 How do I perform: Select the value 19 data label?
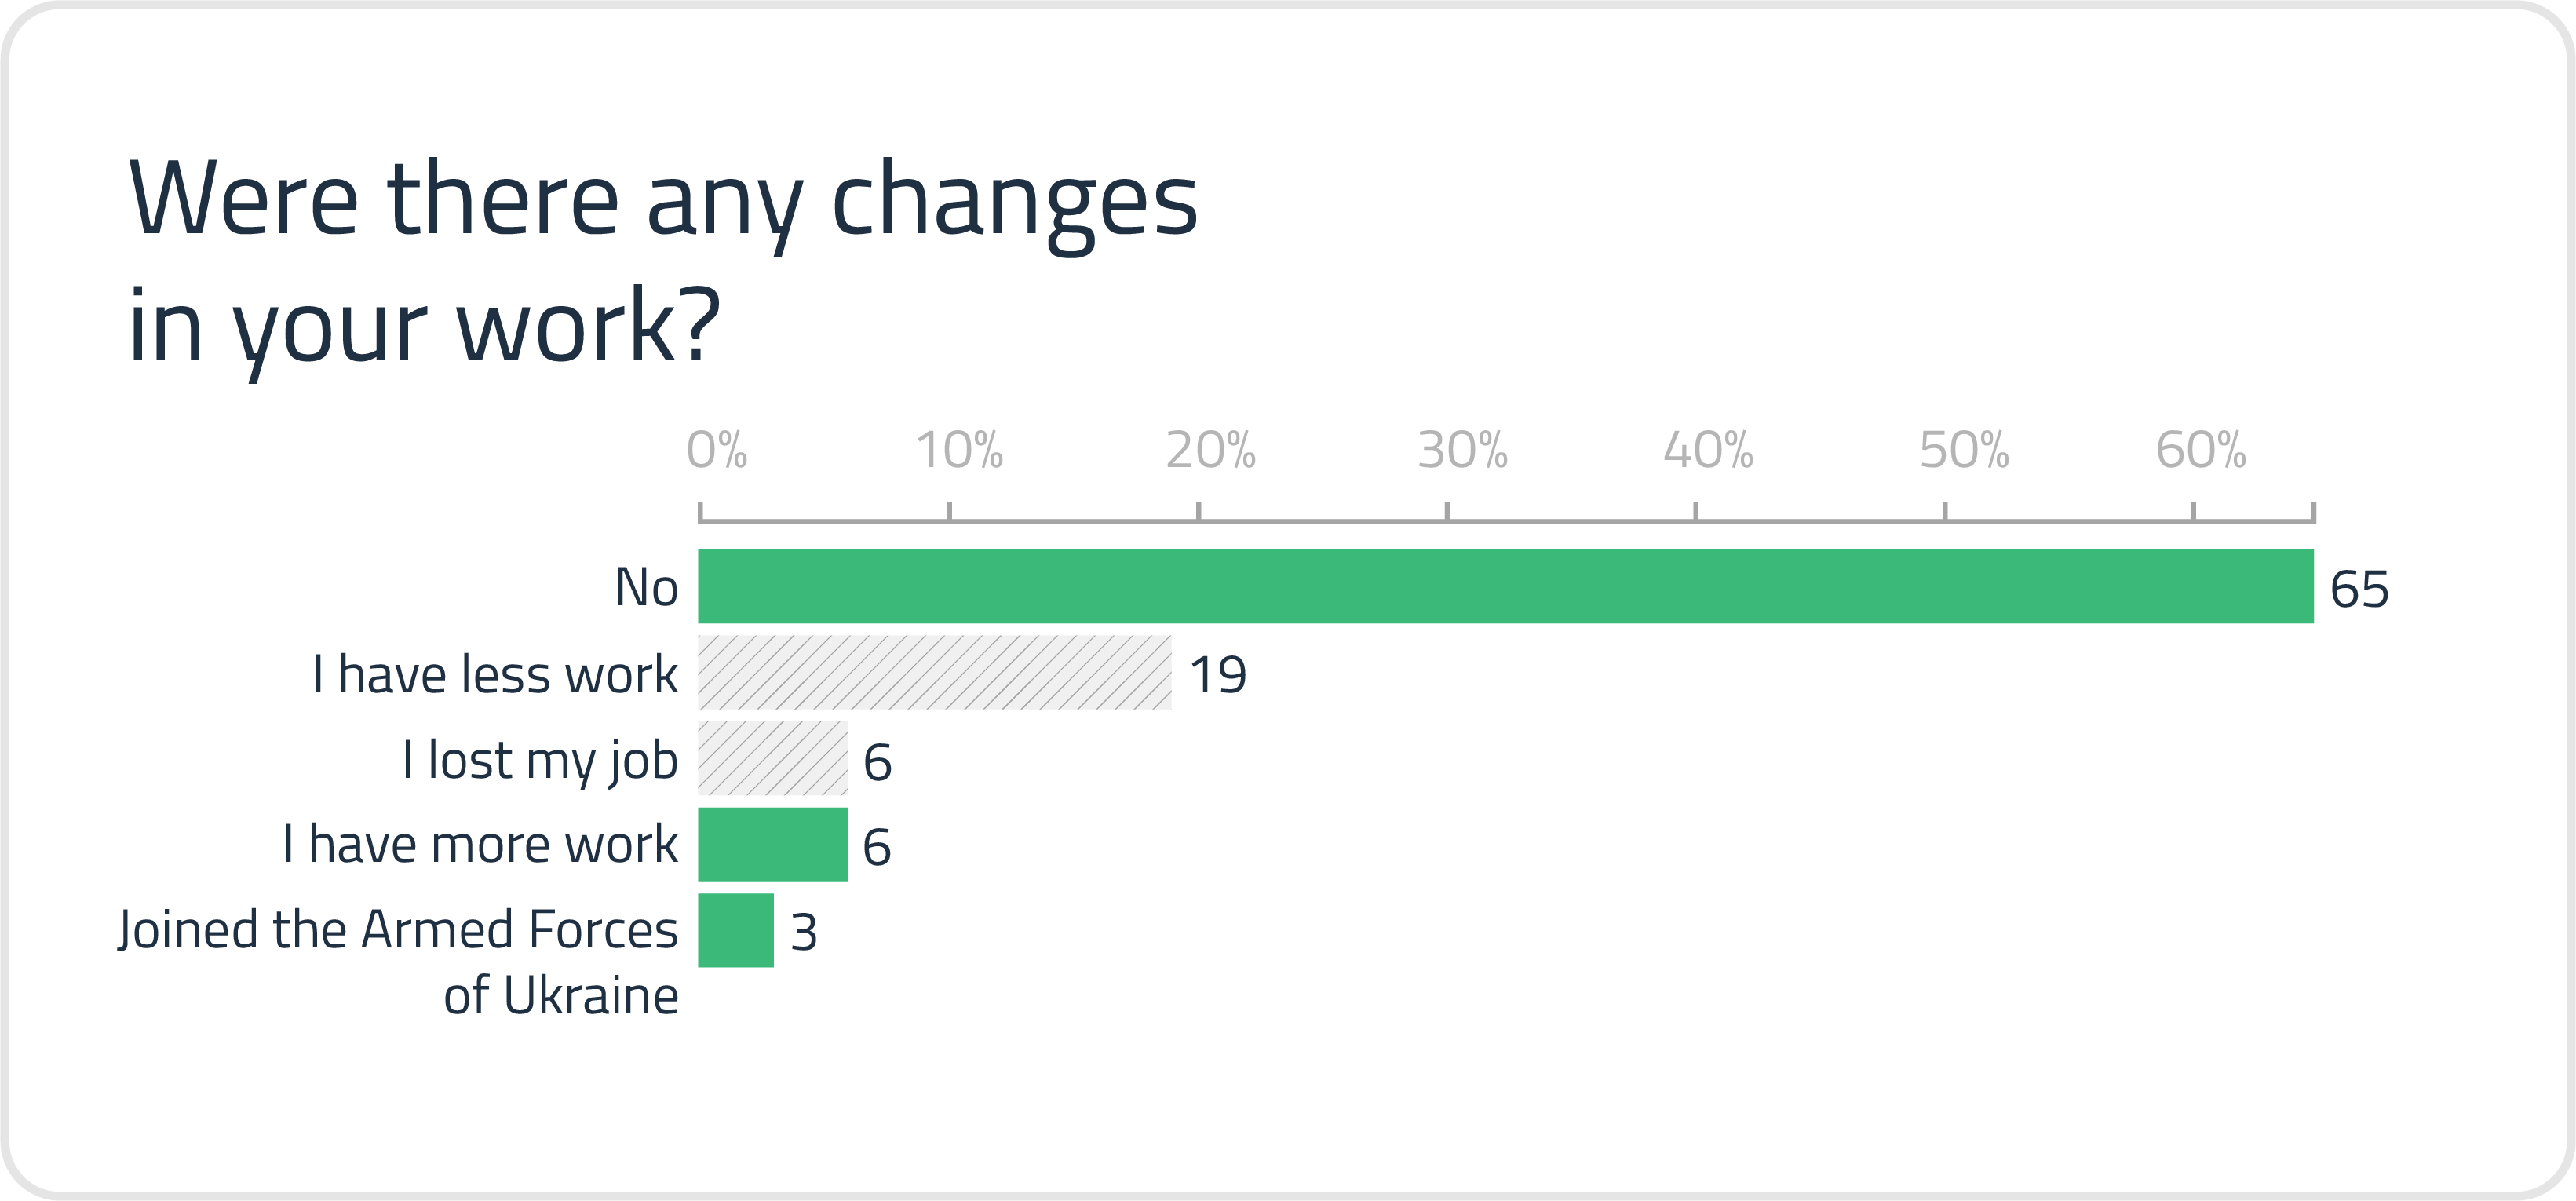coord(1217,675)
